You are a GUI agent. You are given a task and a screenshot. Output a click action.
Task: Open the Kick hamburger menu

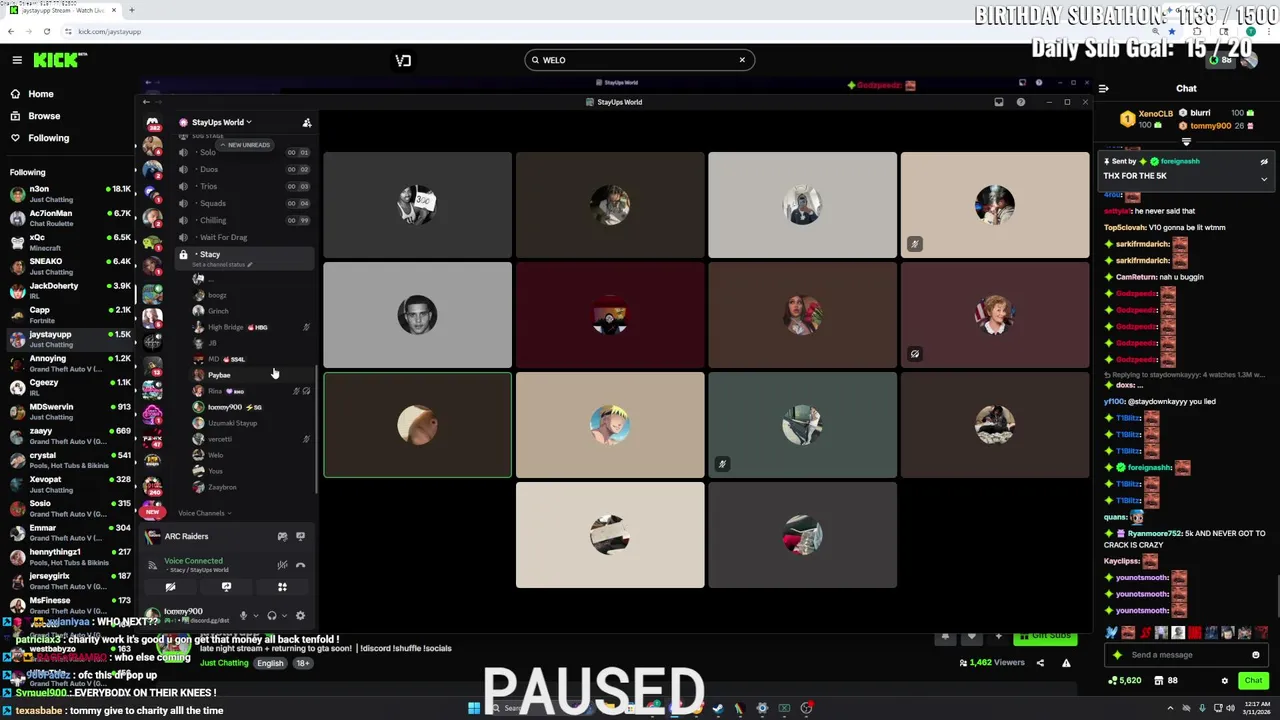(x=17, y=60)
